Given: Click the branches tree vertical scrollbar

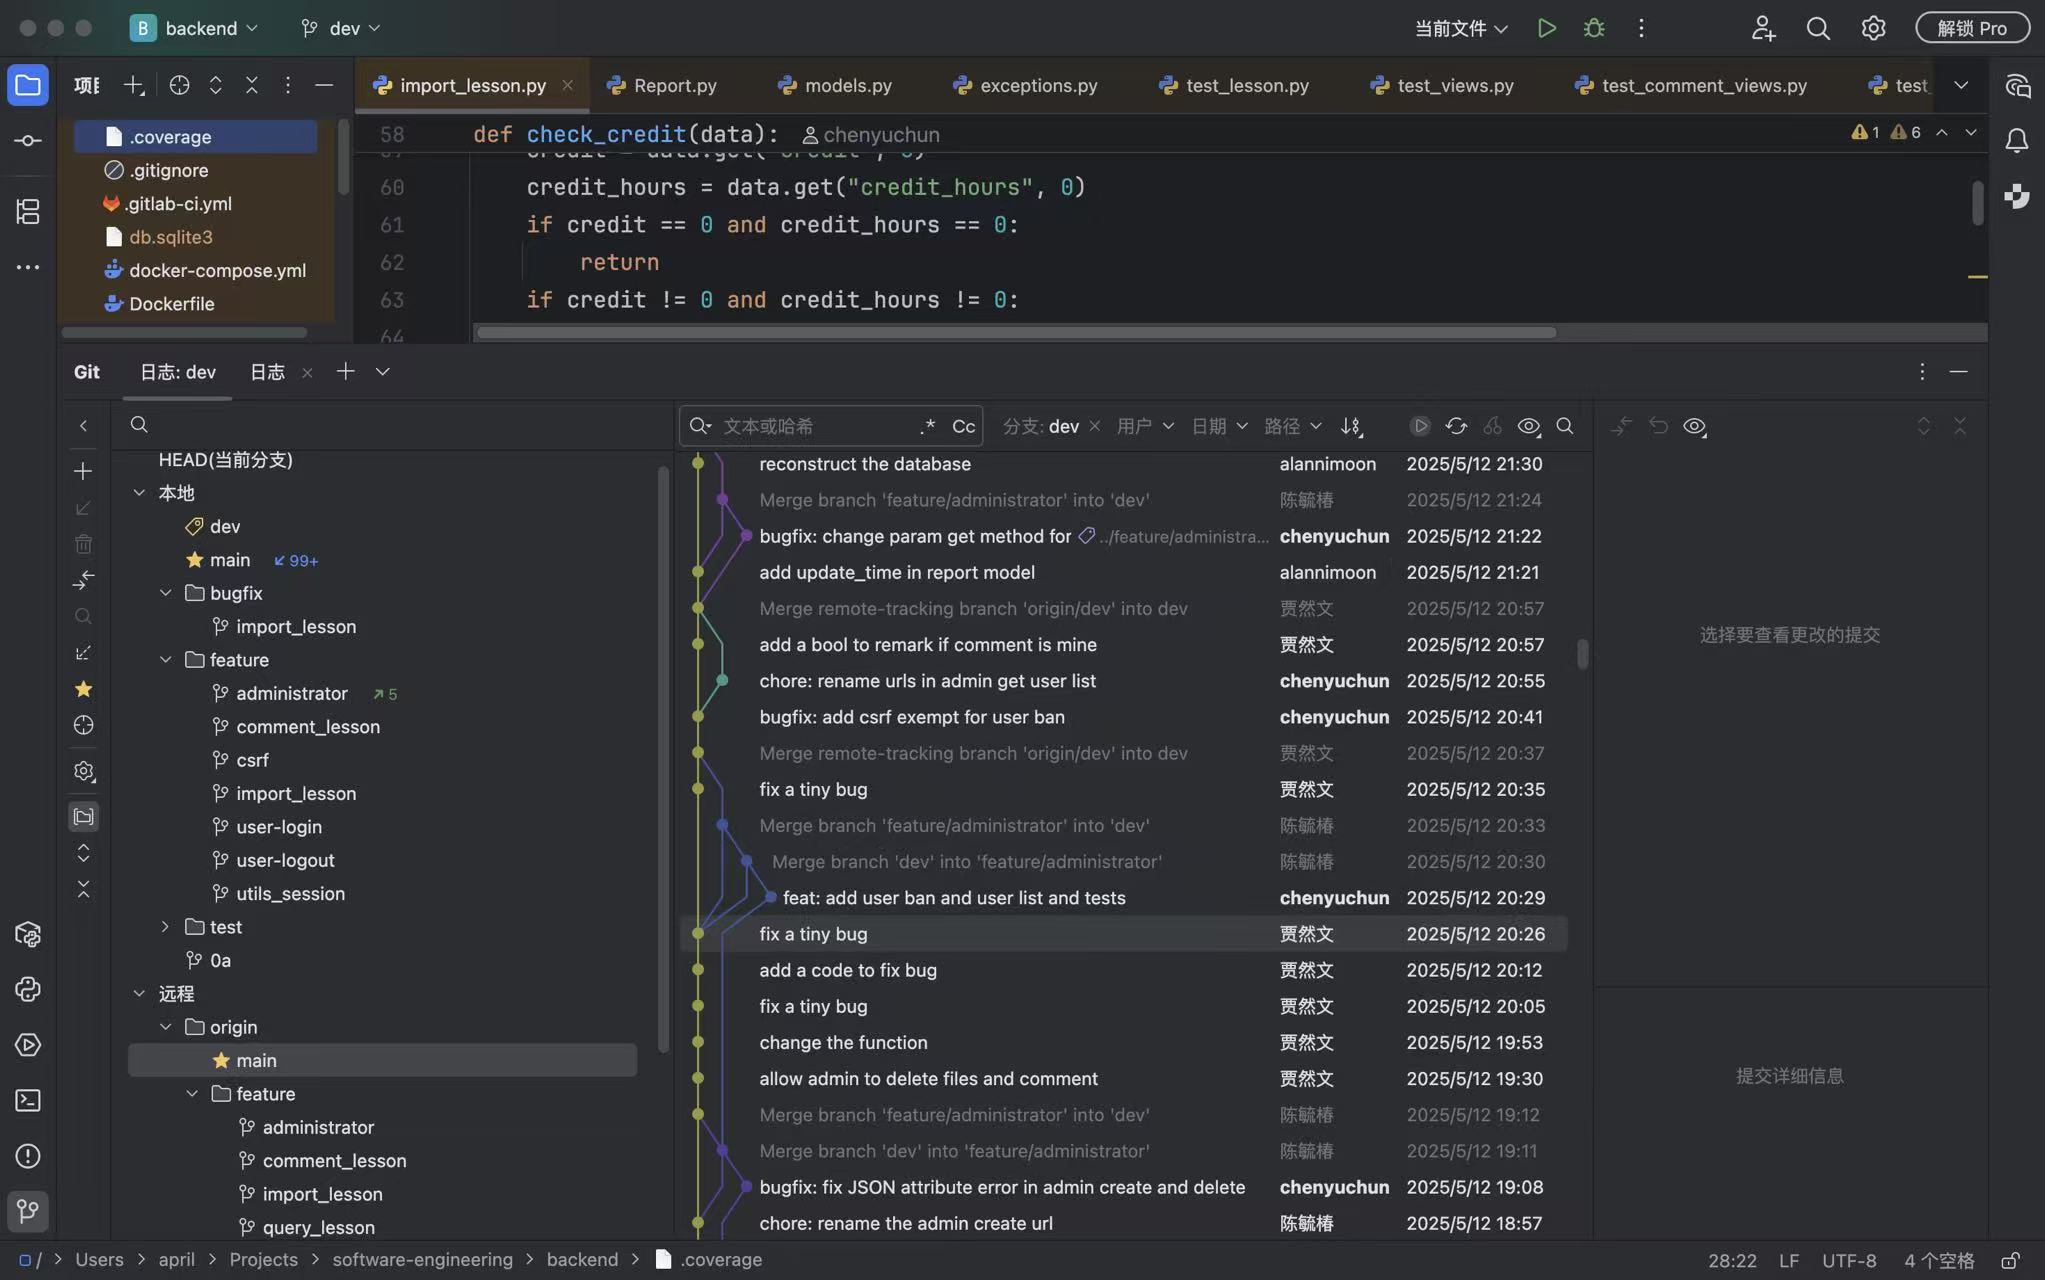Looking at the screenshot, I should pyautogui.click(x=663, y=760).
